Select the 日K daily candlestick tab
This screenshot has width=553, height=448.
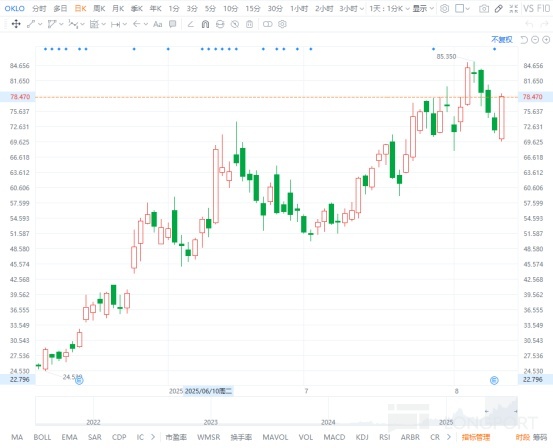point(81,8)
